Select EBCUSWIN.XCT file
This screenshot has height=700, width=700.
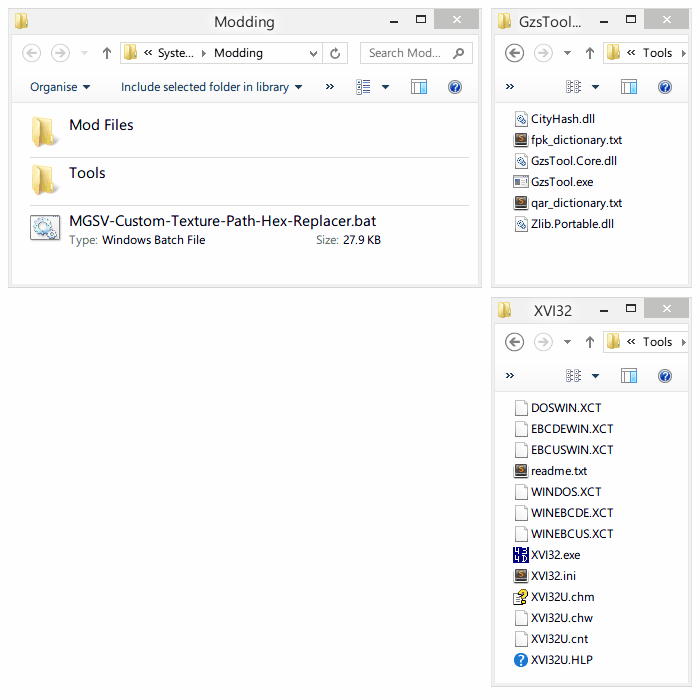[x=564, y=450]
